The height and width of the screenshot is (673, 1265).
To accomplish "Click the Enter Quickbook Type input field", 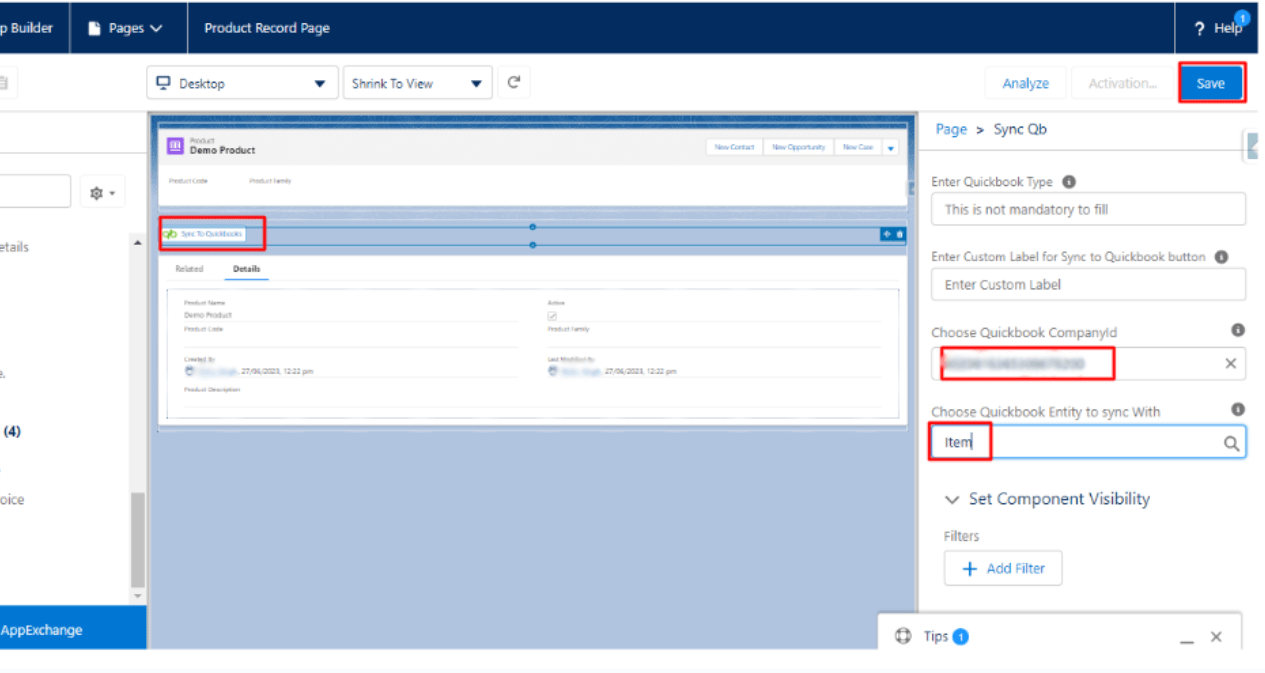I will [x=1088, y=209].
